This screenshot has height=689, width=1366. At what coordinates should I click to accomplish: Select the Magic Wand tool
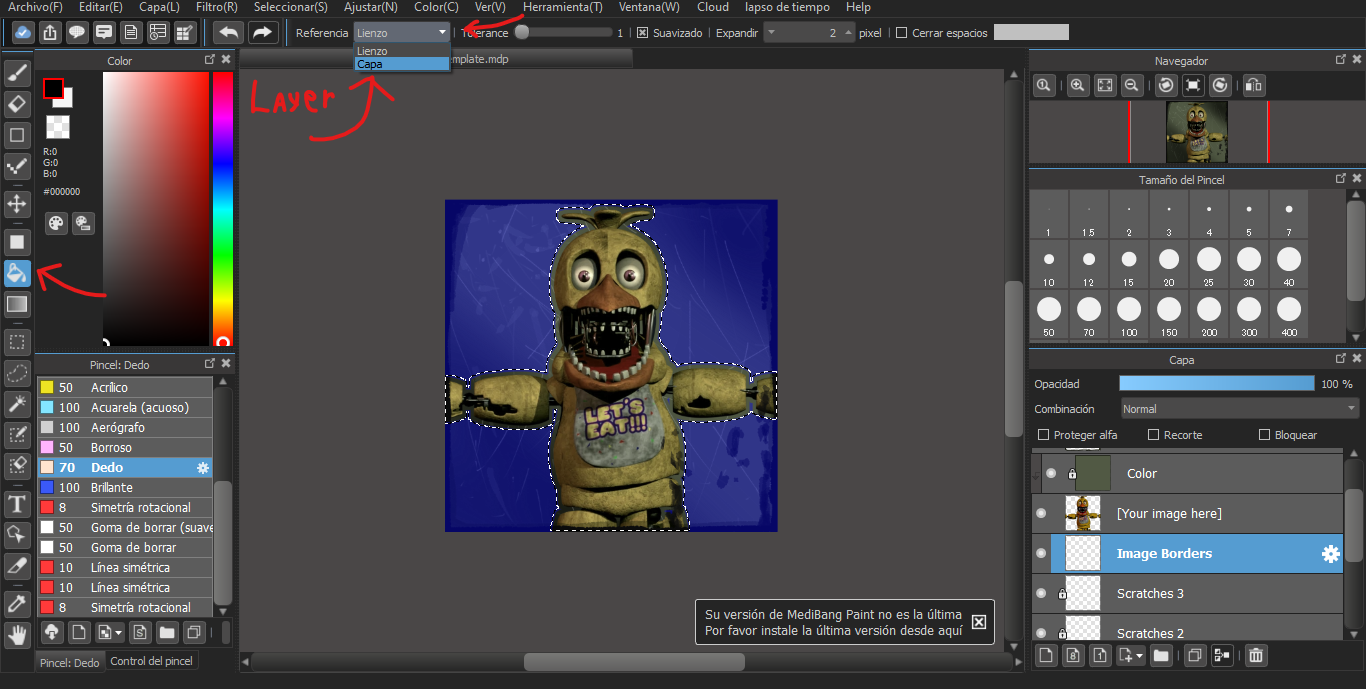click(x=17, y=403)
